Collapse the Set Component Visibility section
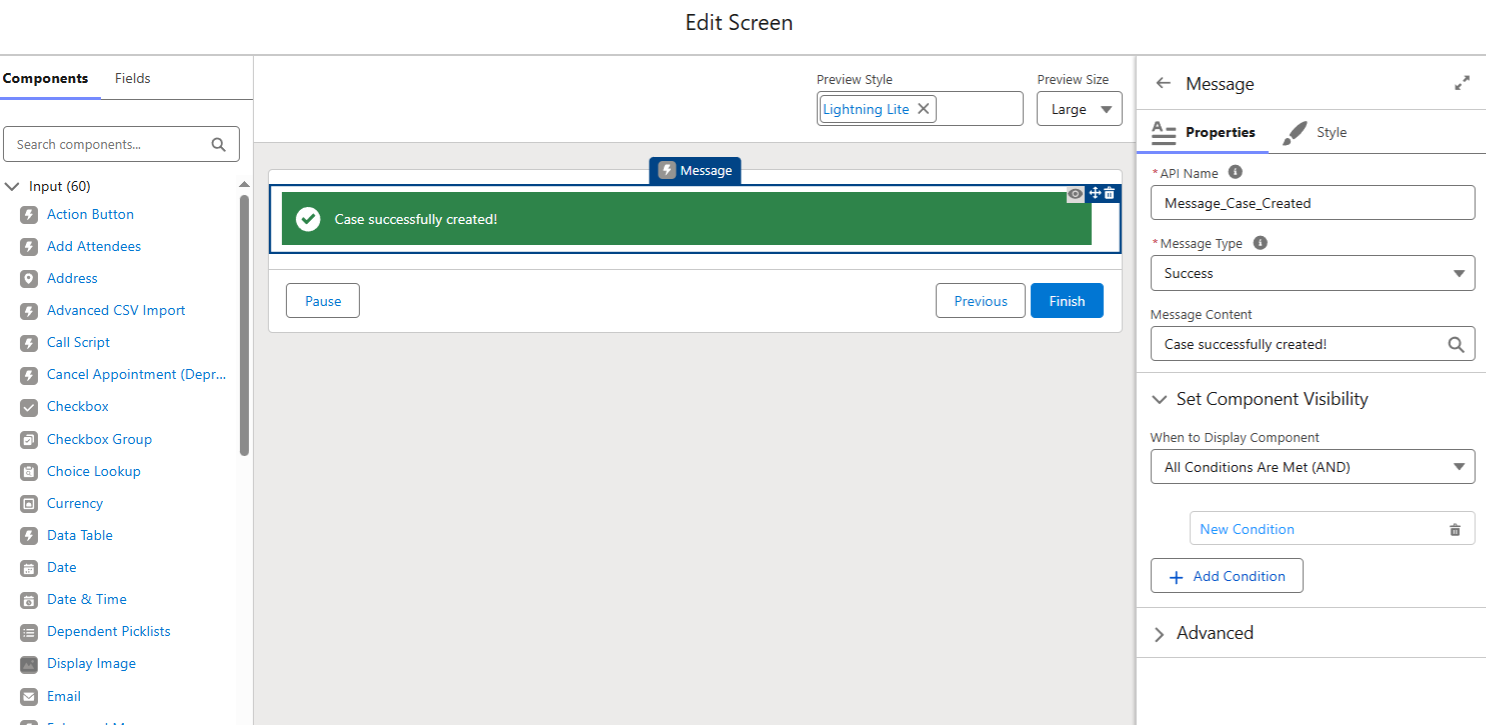The height and width of the screenshot is (725, 1486). [x=1160, y=399]
